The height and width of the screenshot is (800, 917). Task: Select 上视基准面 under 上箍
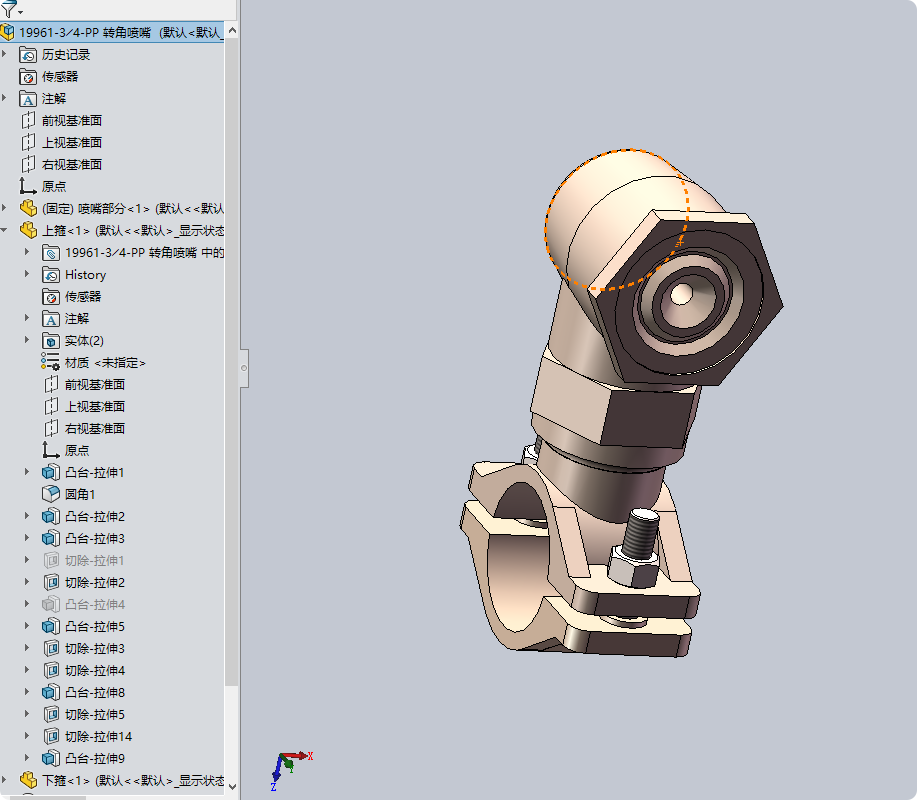(95, 406)
